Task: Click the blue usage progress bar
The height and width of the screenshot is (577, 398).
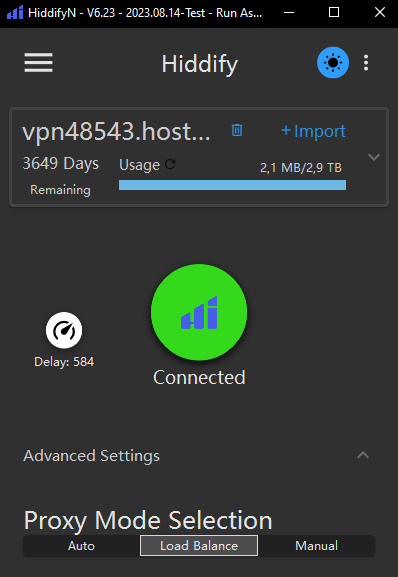Action: [x=232, y=185]
